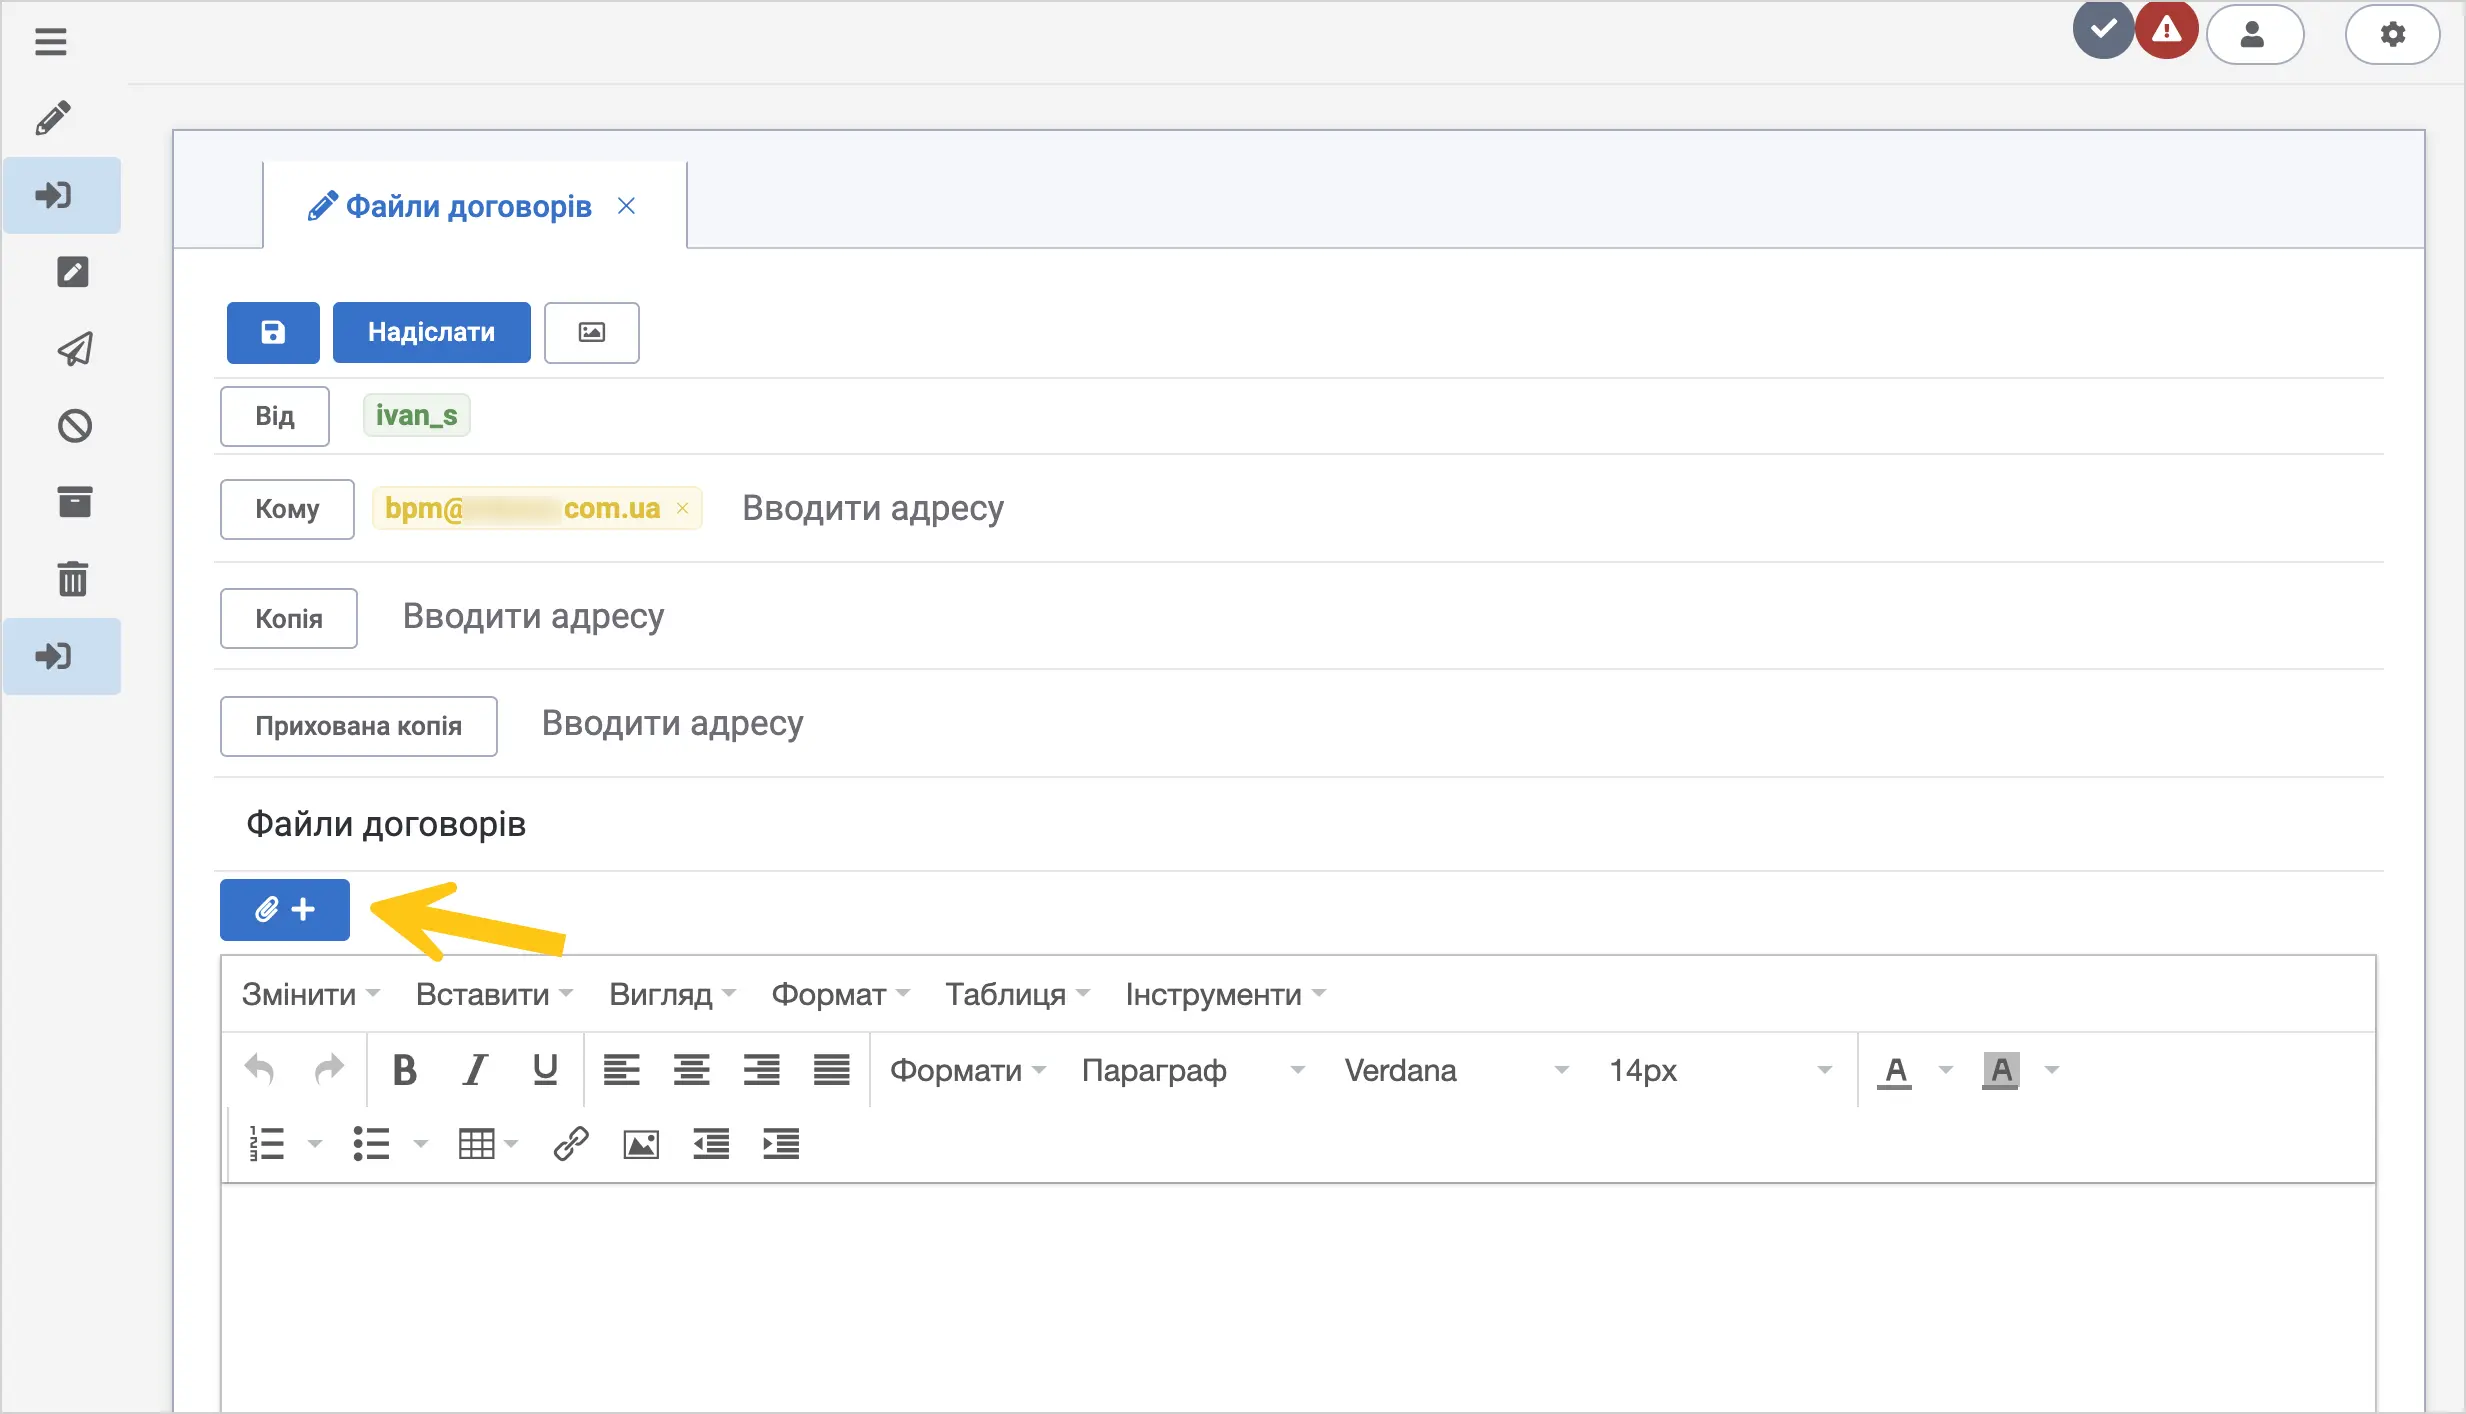Insert a hyperlink
2466x1414 pixels.
[571, 1143]
